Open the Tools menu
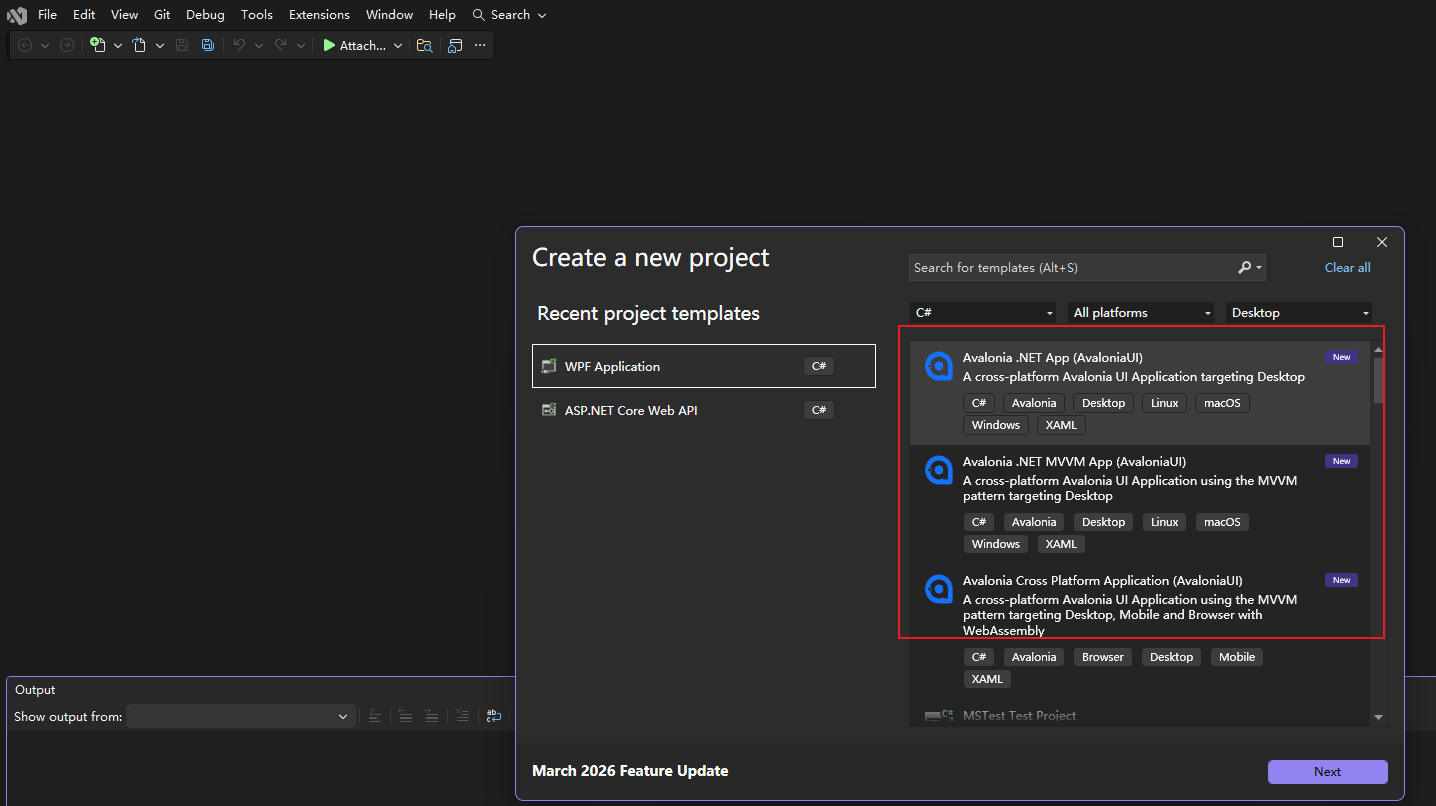 [257, 15]
